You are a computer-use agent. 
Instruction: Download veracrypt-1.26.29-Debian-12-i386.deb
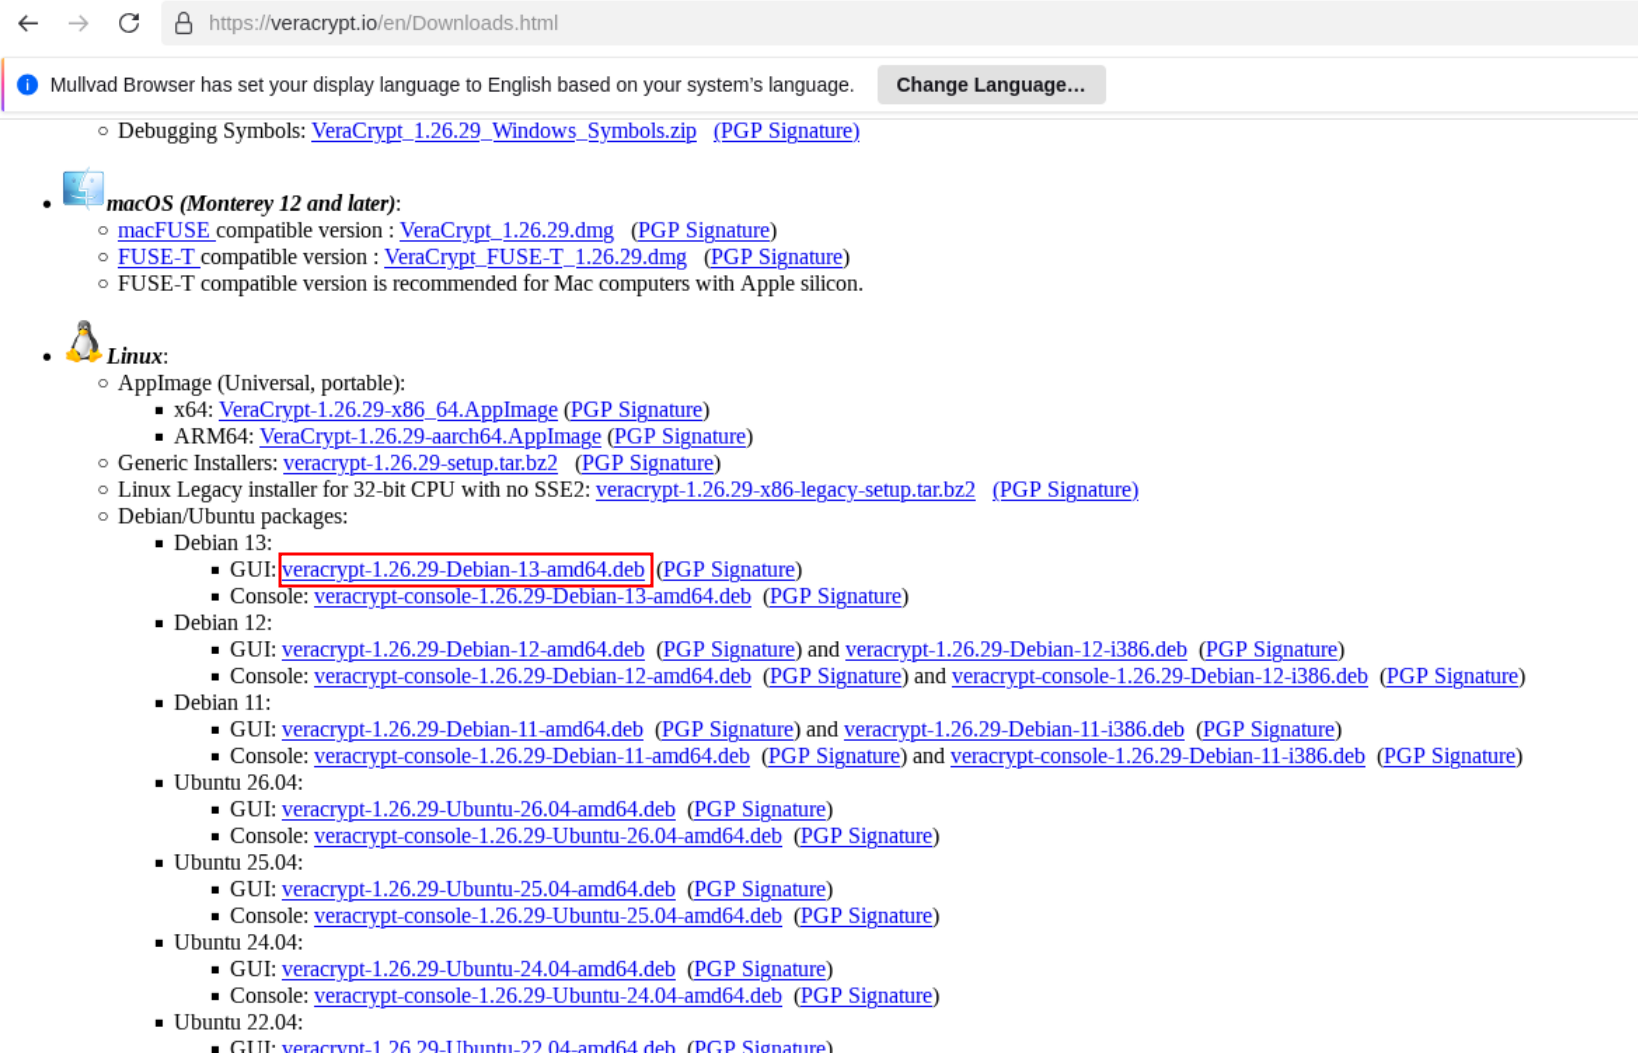point(1016,650)
